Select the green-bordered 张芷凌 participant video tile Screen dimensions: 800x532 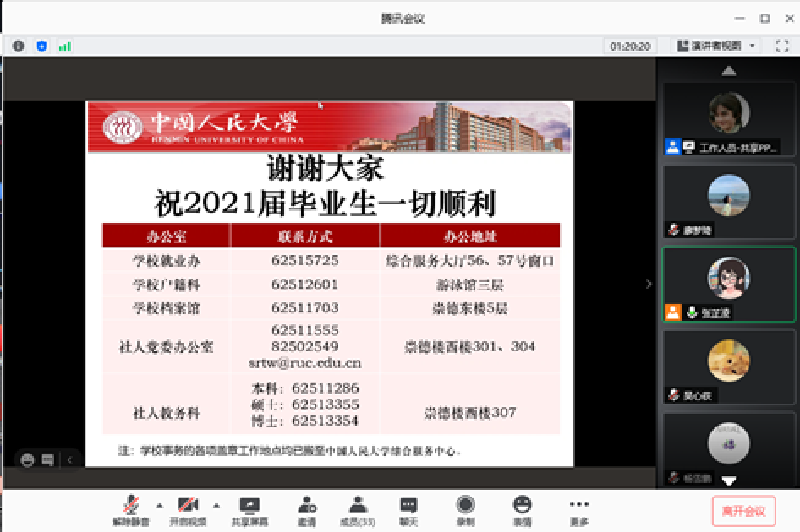point(729,284)
